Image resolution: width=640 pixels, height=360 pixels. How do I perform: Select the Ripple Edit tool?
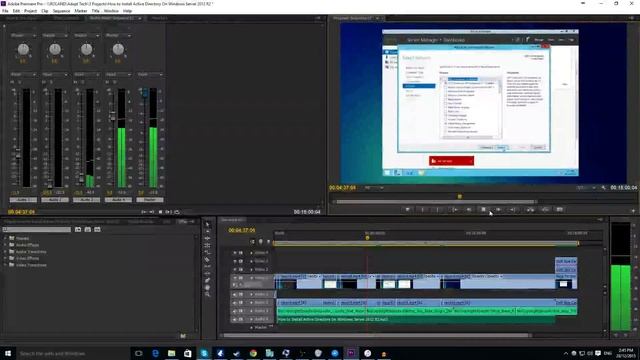207,238
